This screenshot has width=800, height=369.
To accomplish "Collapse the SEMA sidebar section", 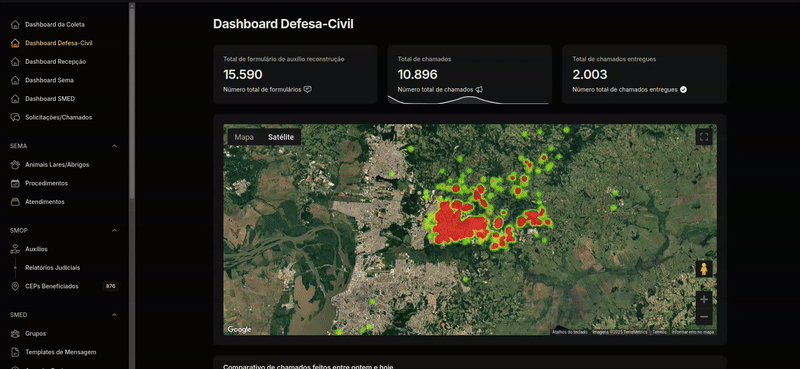I will (114, 146).
